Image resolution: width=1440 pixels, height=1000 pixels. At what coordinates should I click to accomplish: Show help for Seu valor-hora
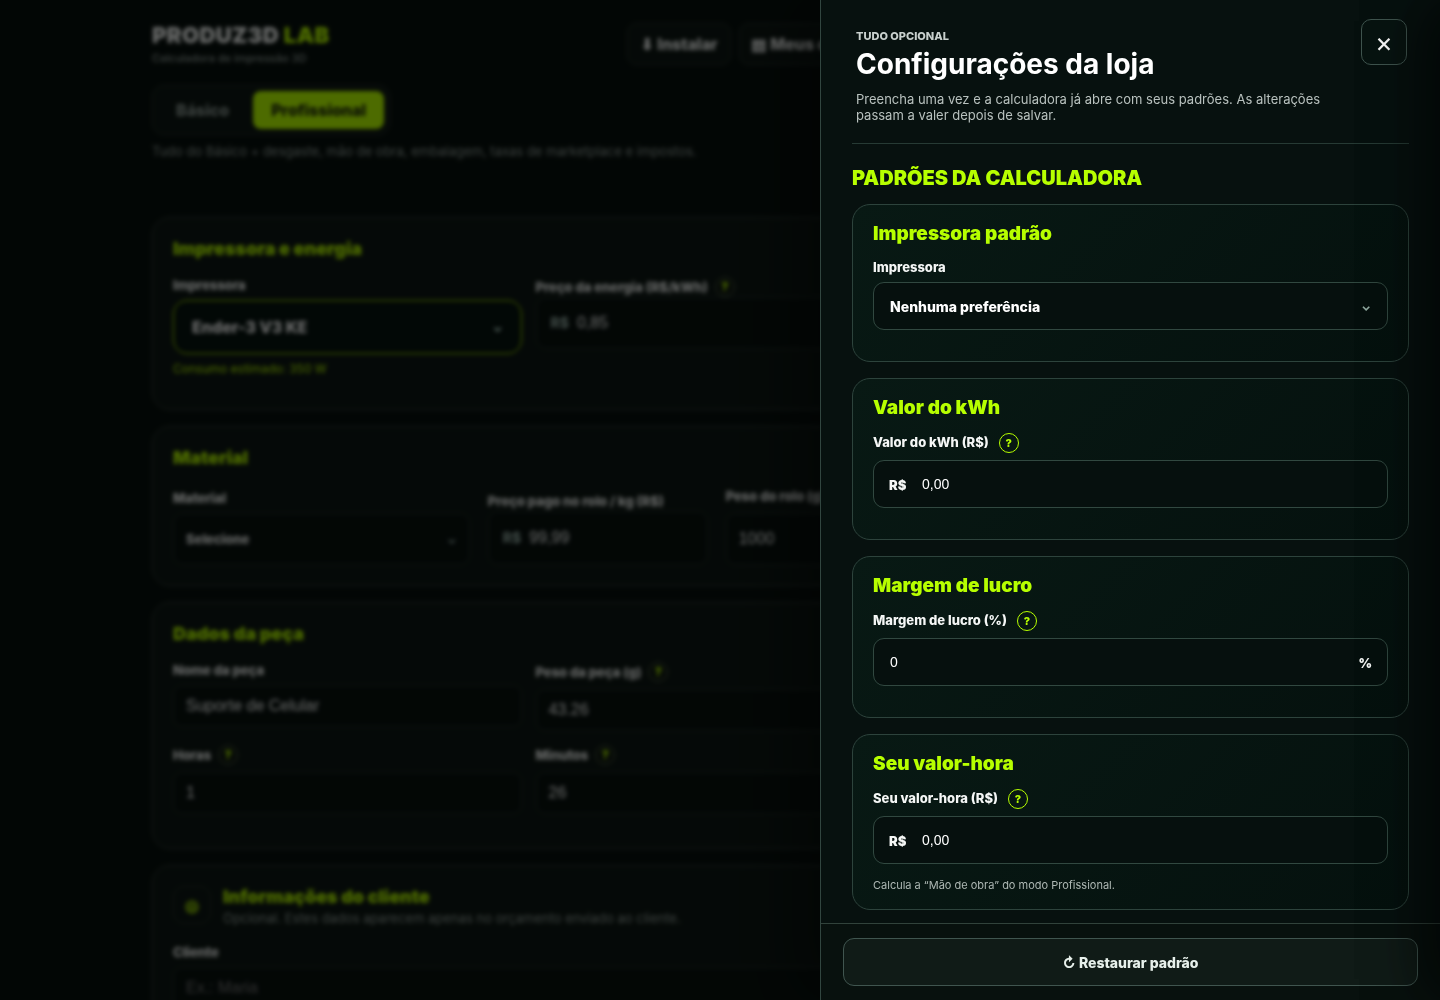point(1018,799)
